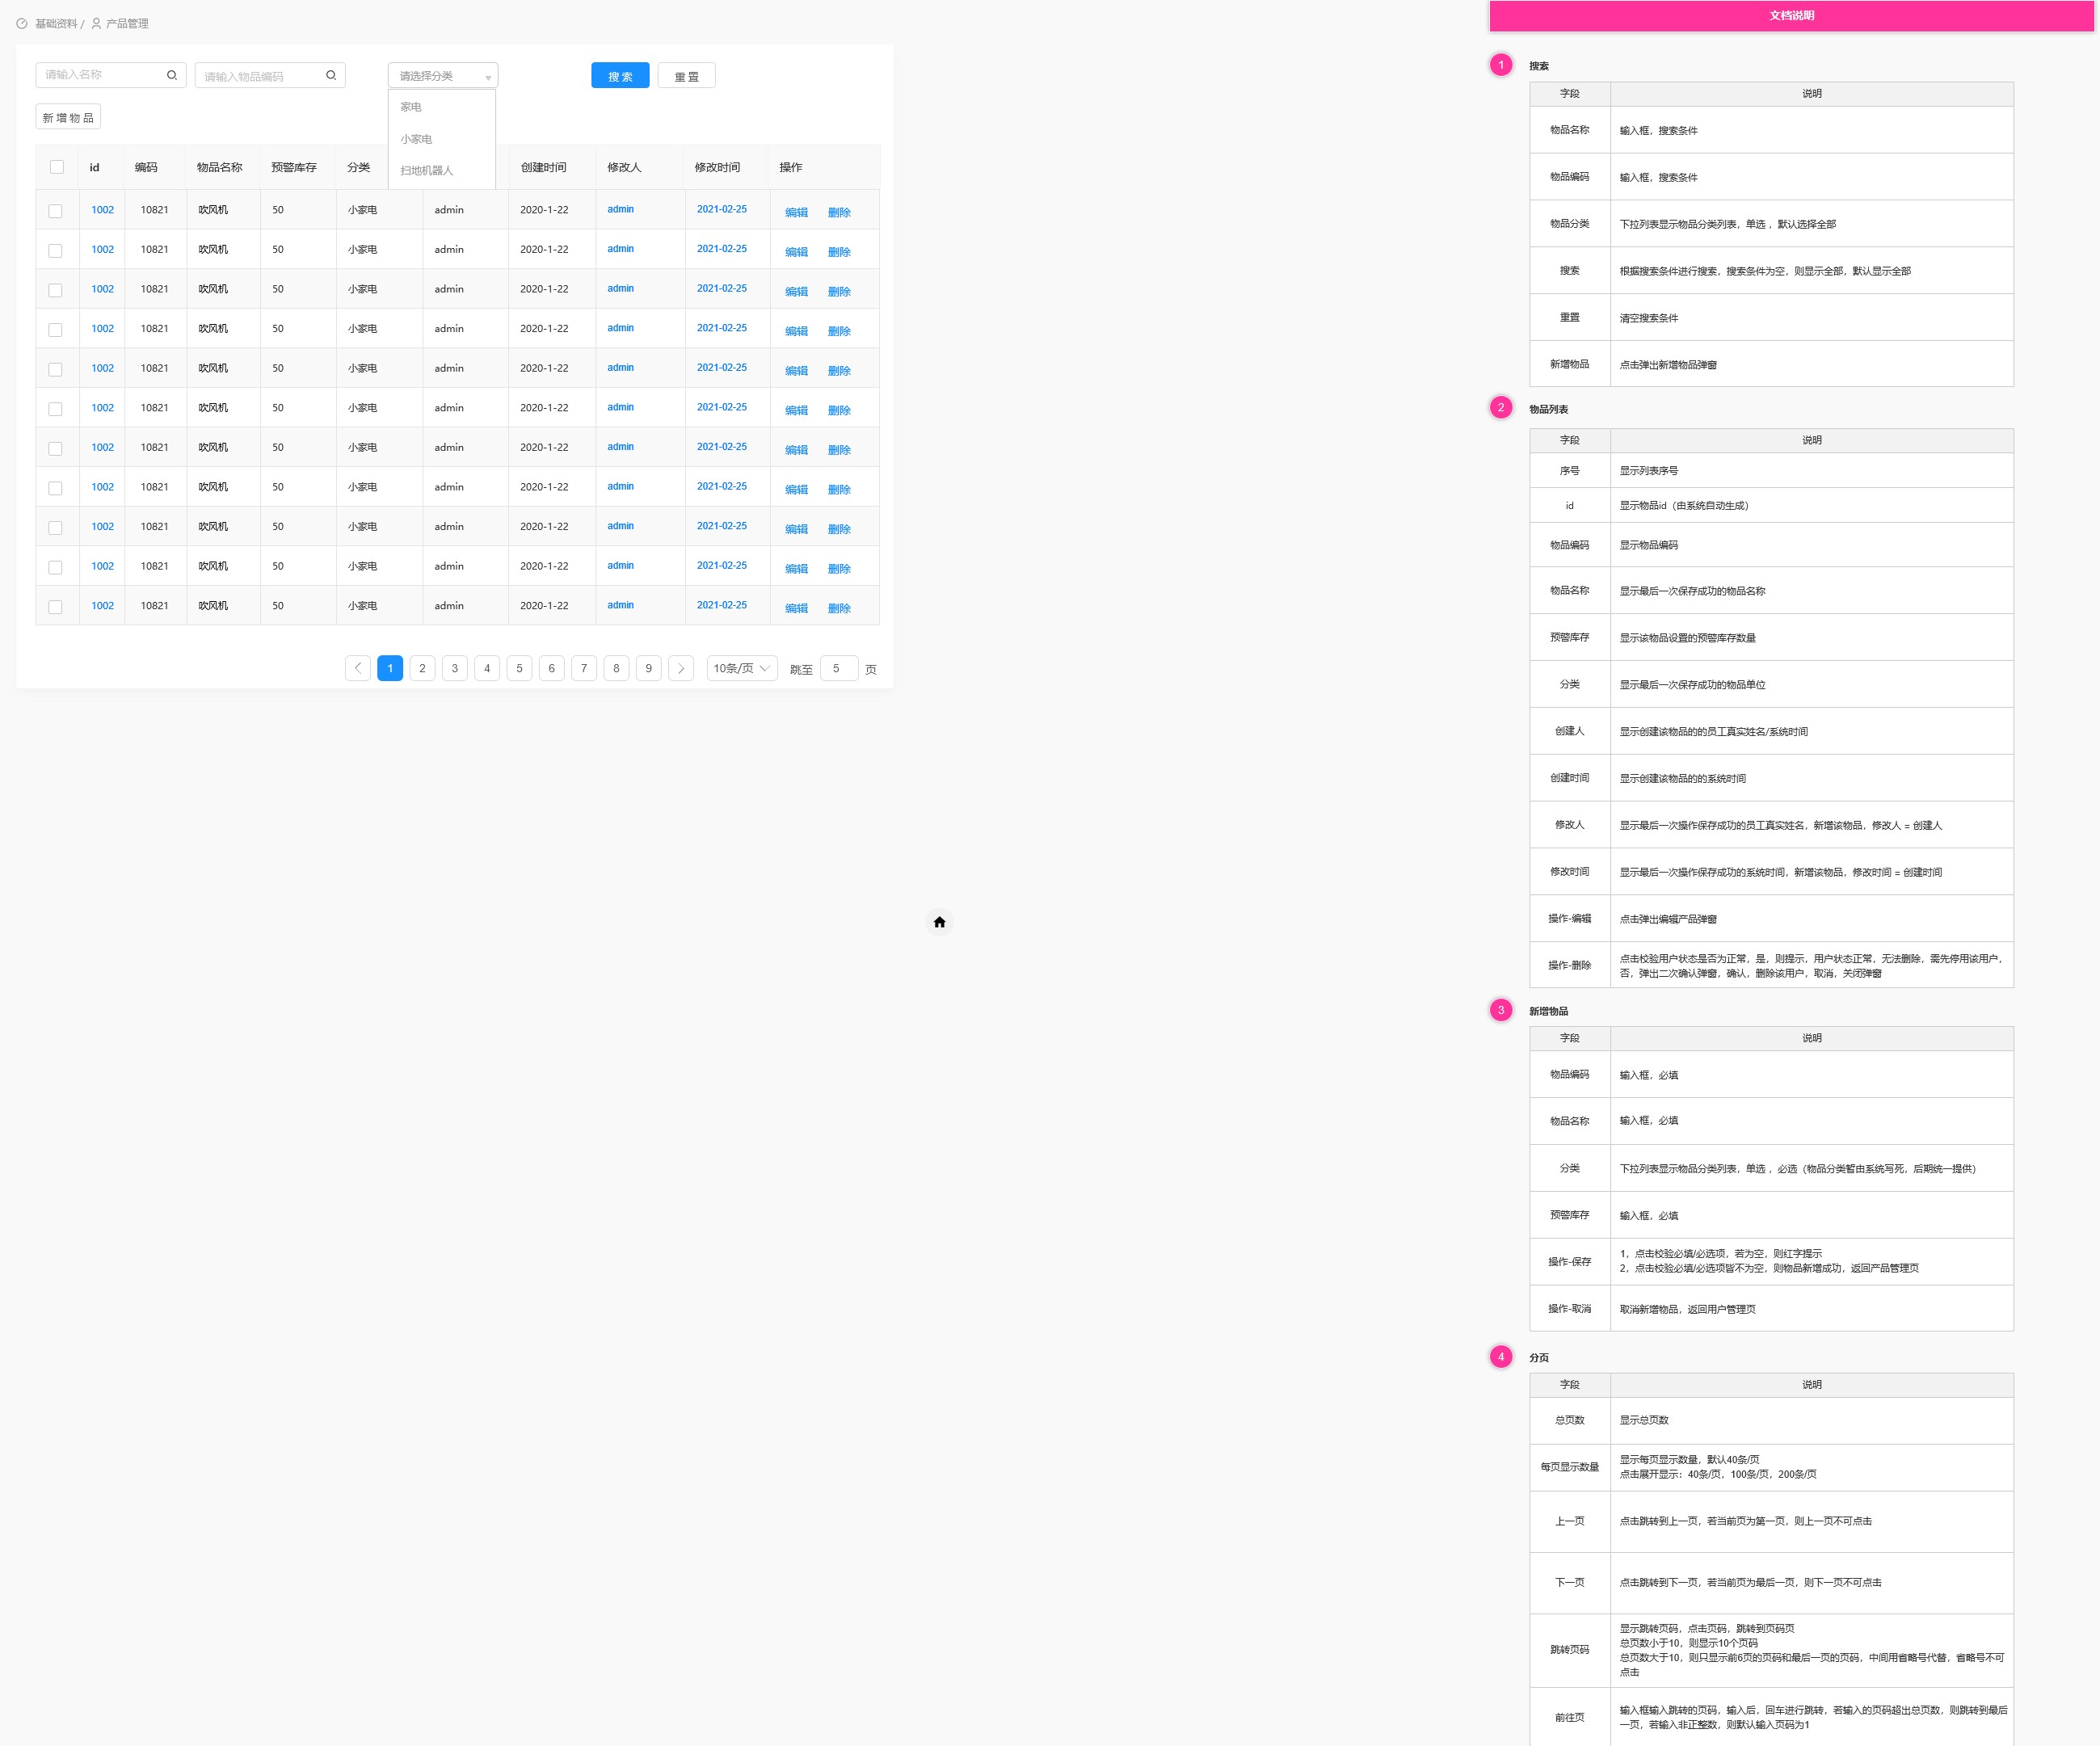Open the 产品管理 breadcrumb link
Screen dimensions: 2100x1746
127,23
